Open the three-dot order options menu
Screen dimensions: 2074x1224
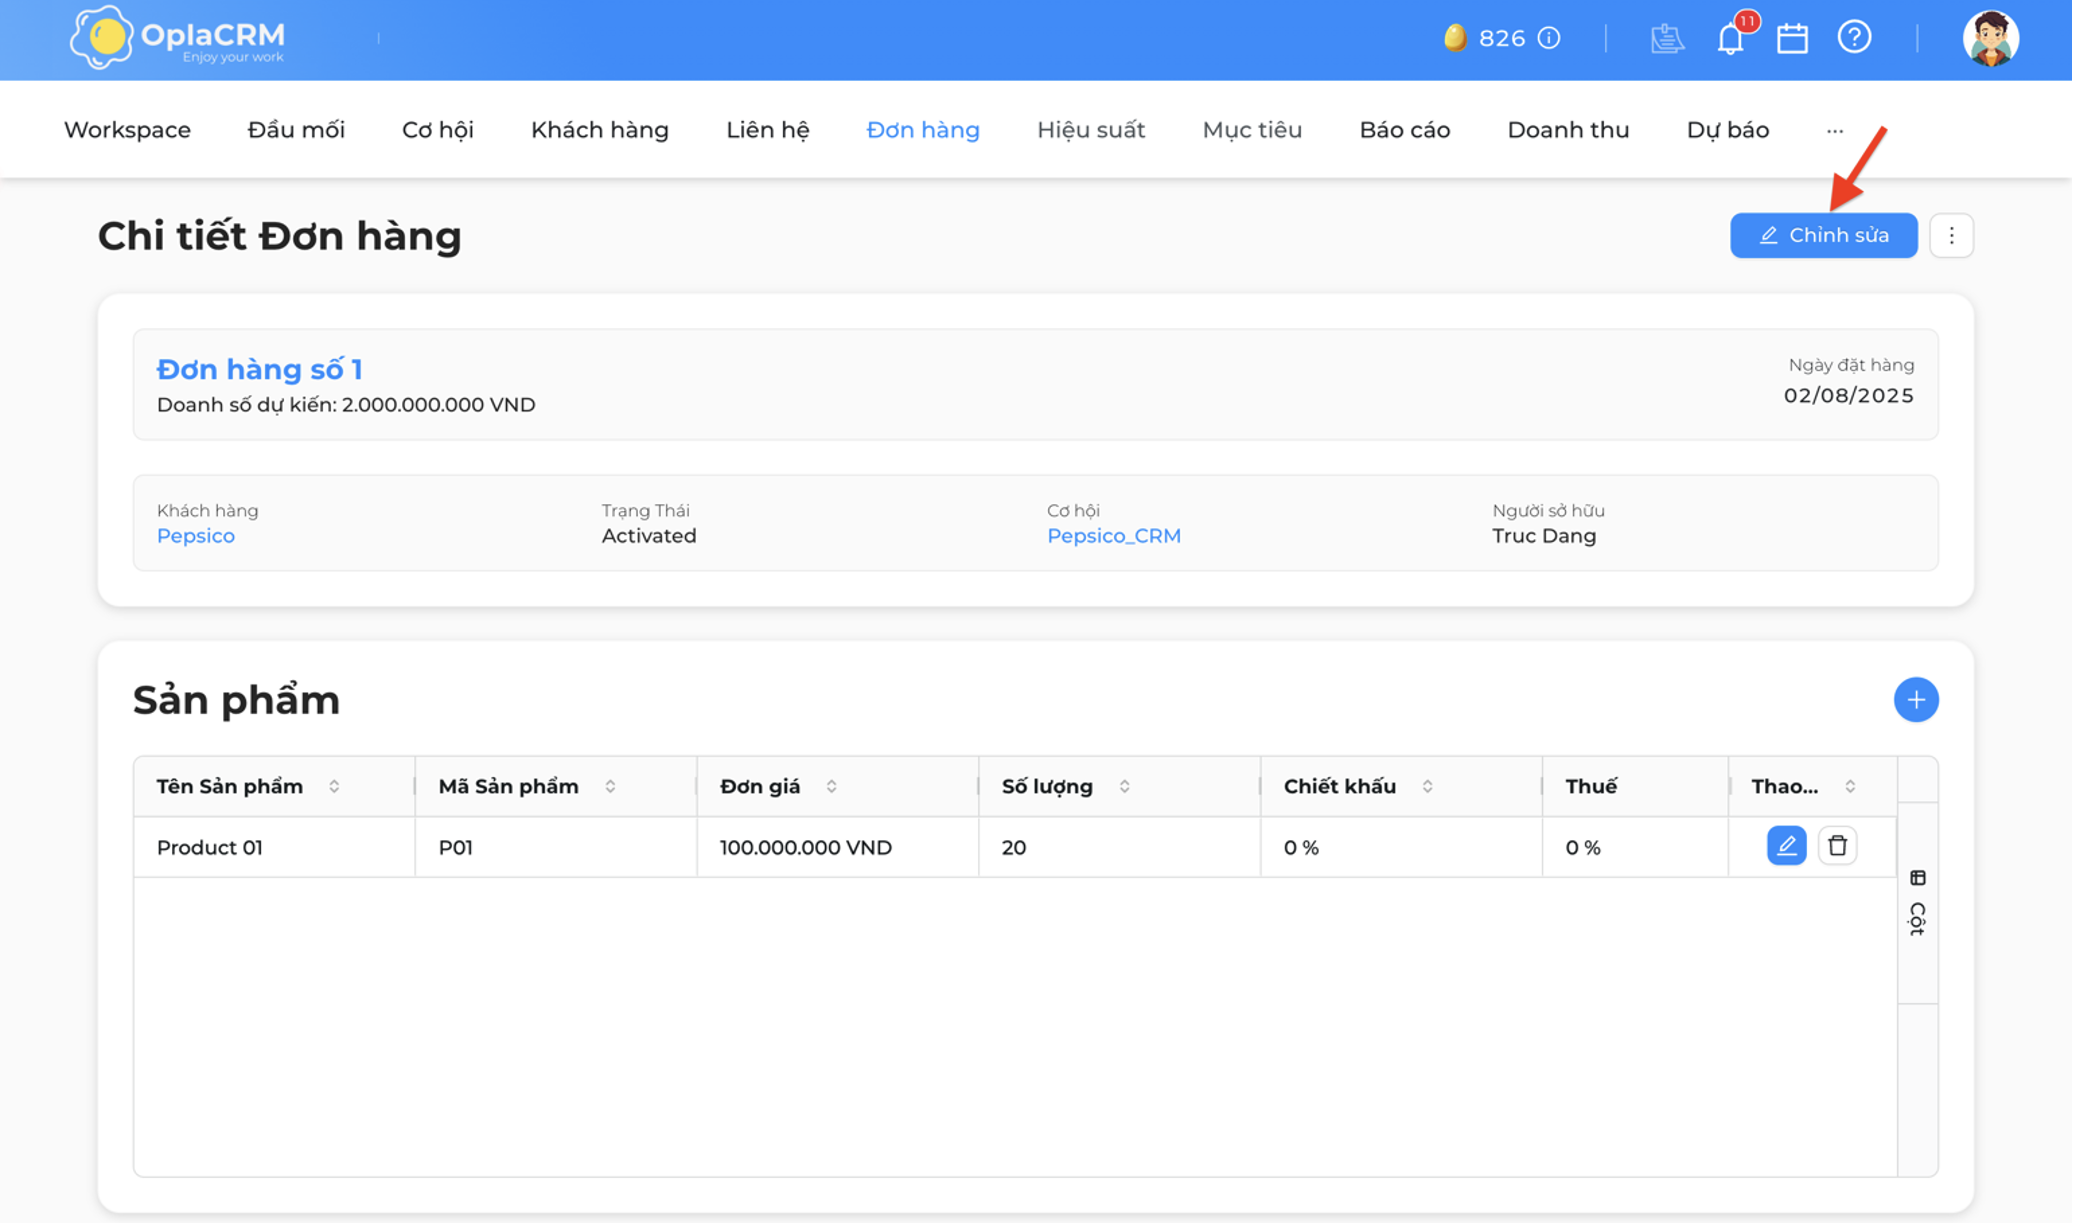pyautogui.click(x=1951, y=235)
